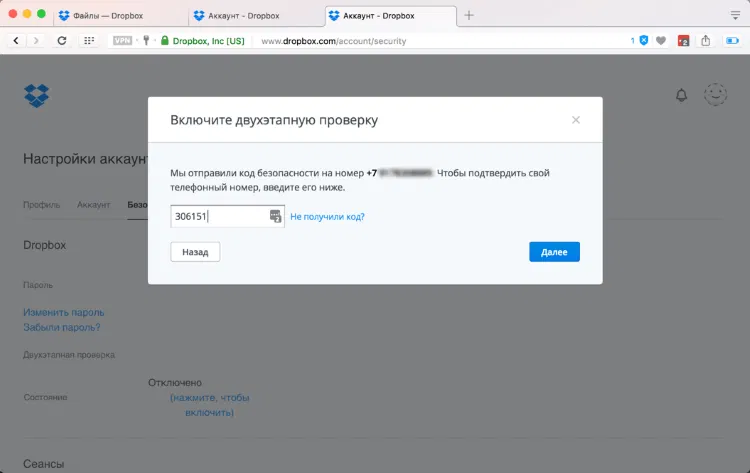Click the green lock security icon

tap(165, 41)
